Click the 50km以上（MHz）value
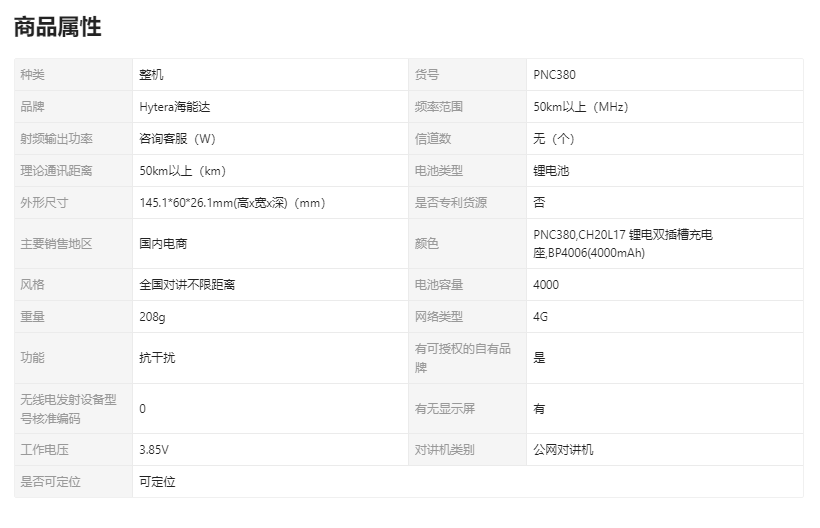This screenshot has width=820, height=528. tap(580, 107)
